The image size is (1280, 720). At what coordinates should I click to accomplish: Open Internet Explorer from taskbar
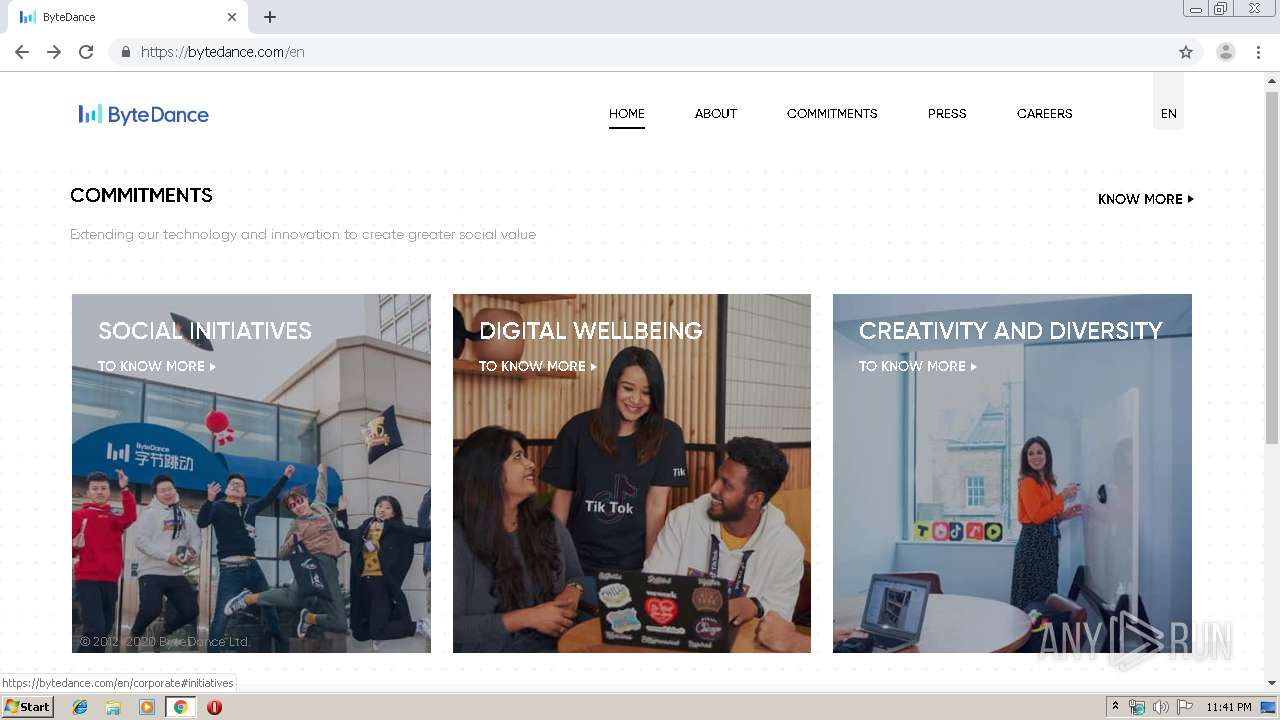click(x=80, y=707)
